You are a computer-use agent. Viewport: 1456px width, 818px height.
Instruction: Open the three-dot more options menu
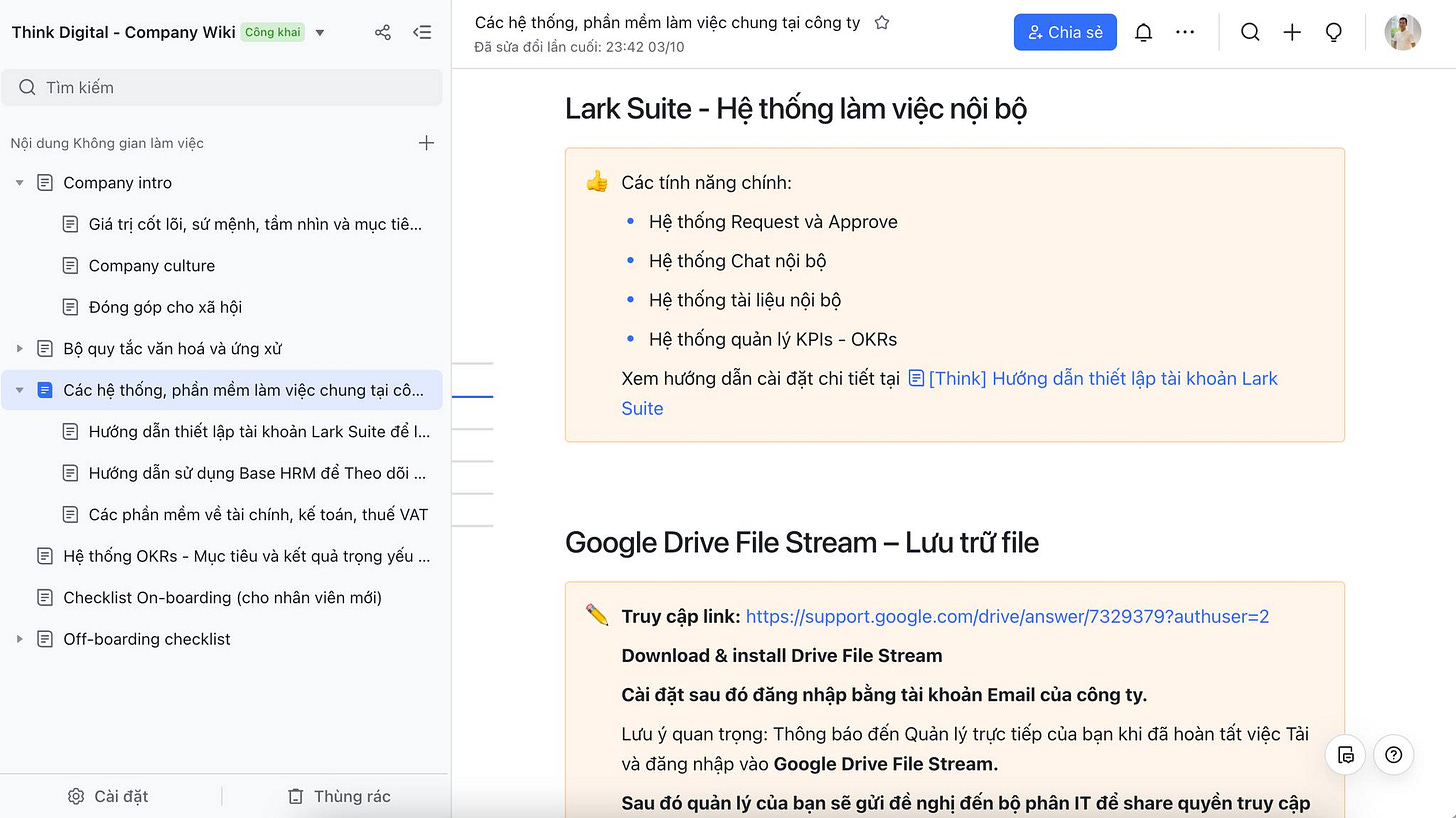tap(1185, 32)
